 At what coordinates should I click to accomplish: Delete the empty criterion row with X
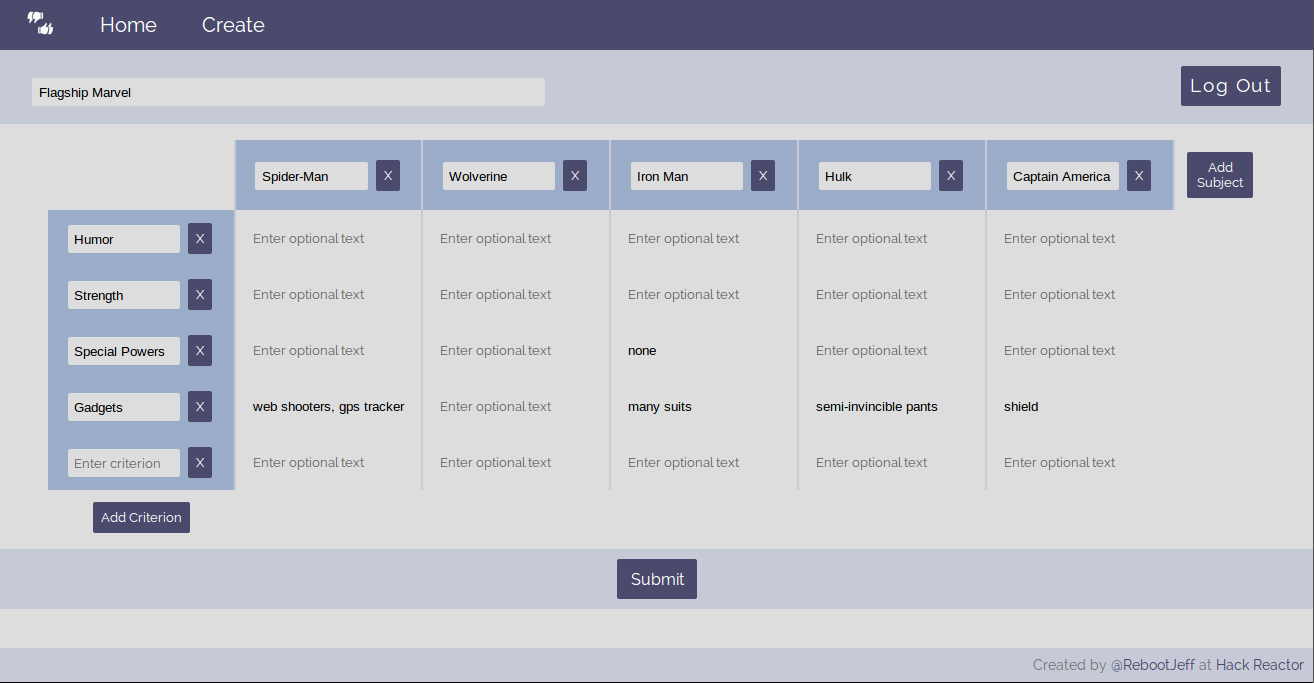[200, 463]
